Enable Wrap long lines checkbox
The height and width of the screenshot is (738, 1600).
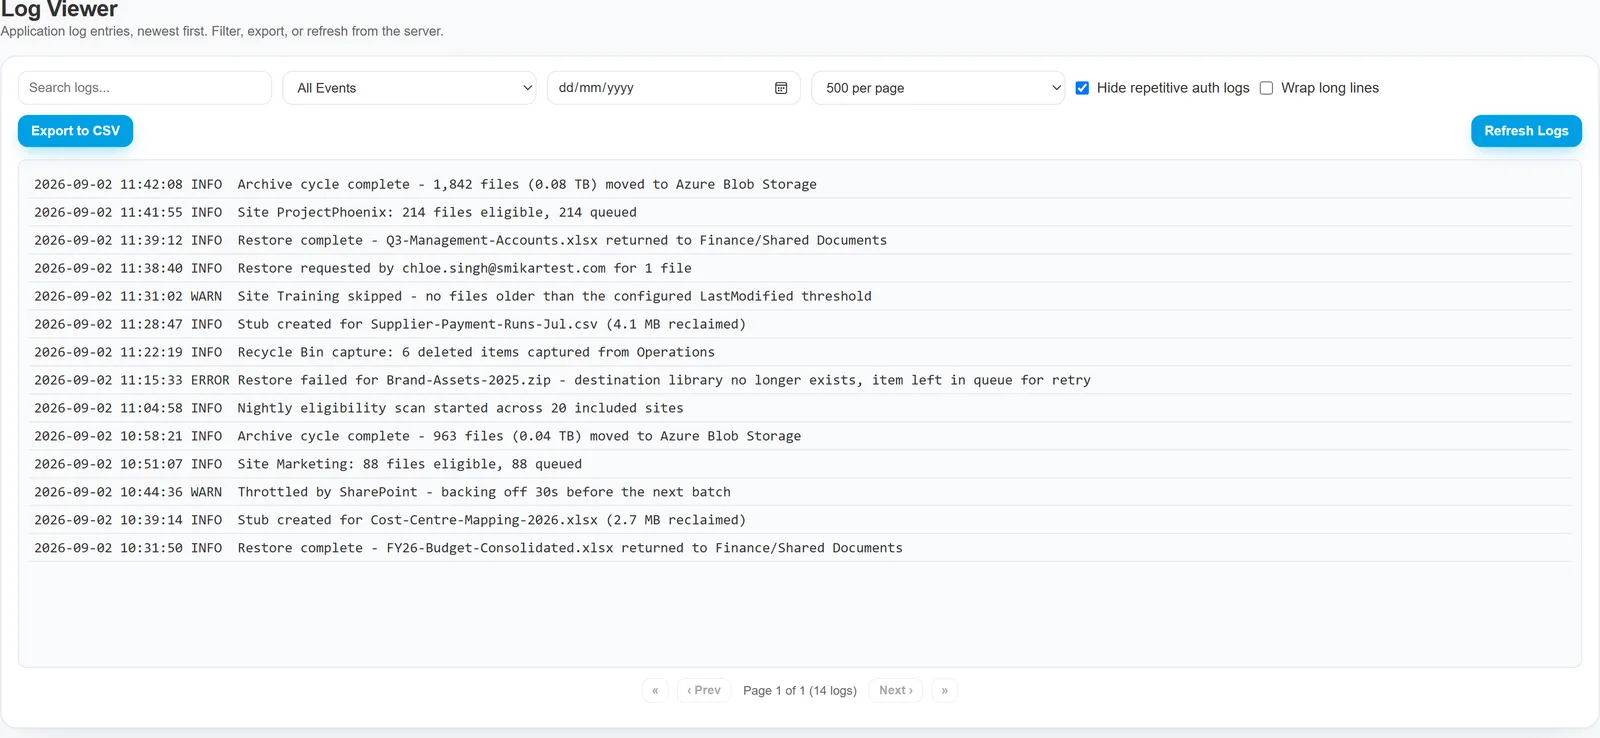[x=1266, y=88]
